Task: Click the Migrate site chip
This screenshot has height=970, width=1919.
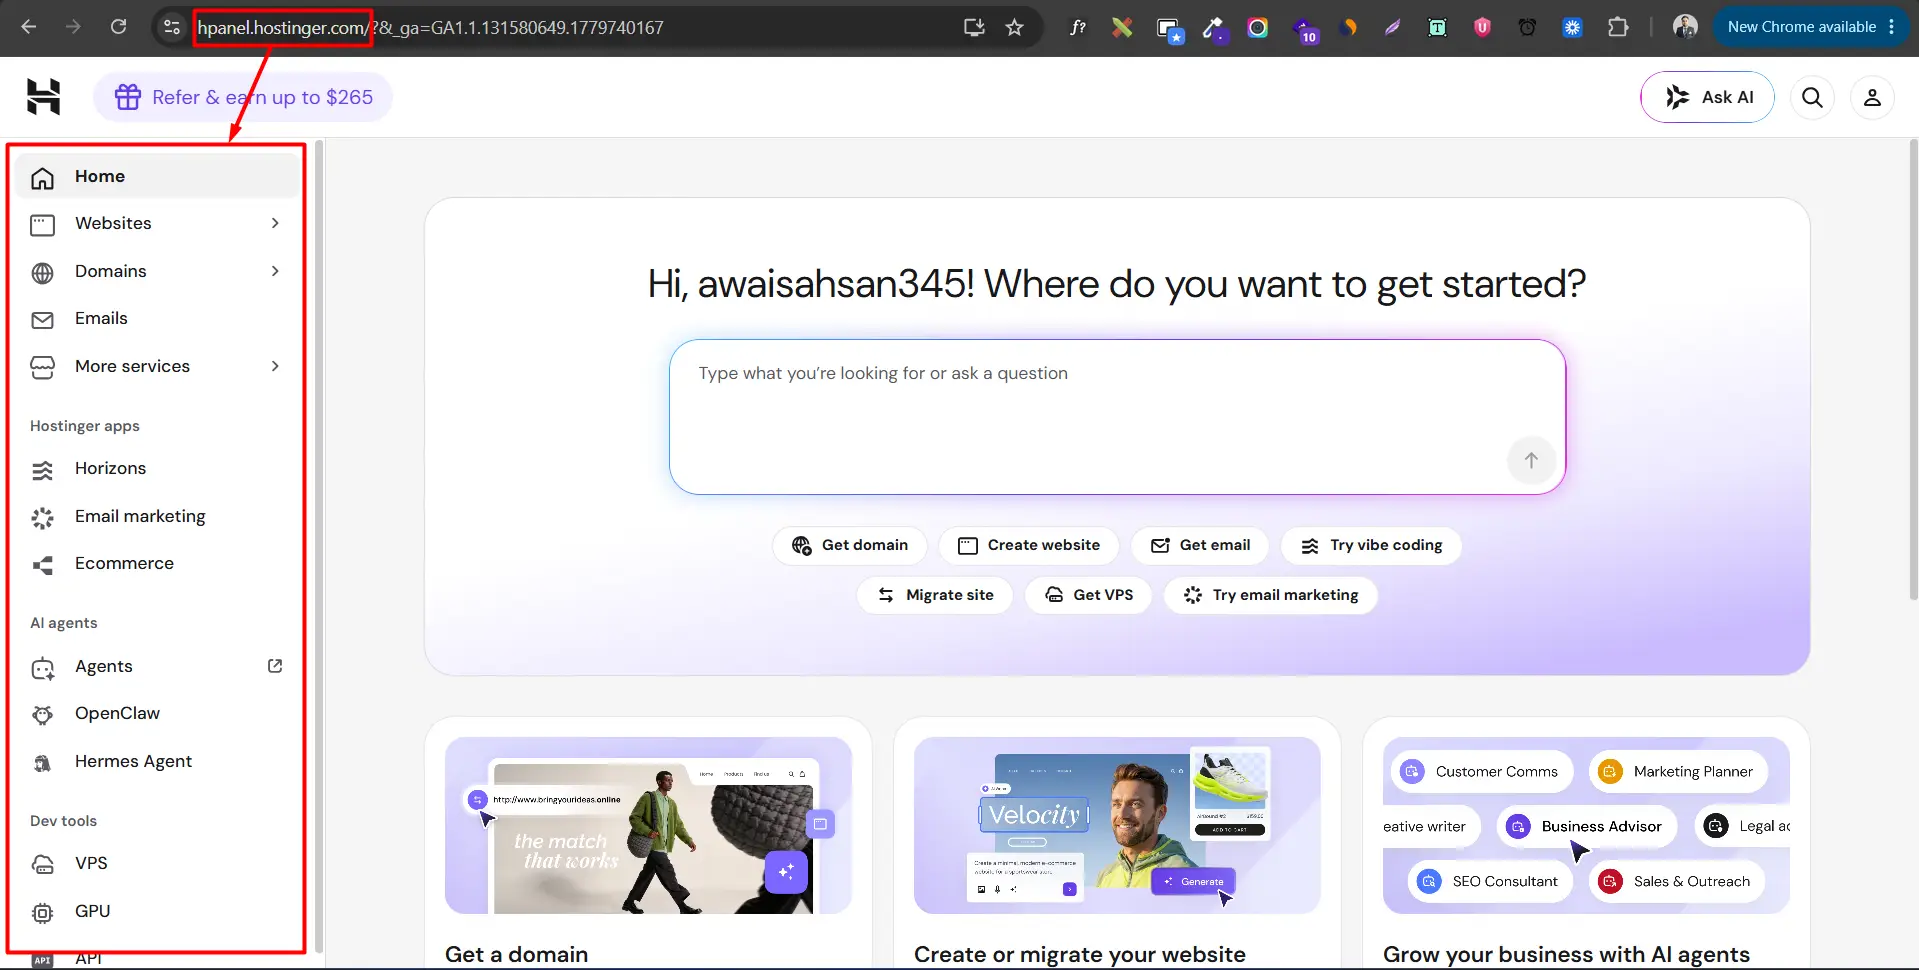Action: point(935,595)
